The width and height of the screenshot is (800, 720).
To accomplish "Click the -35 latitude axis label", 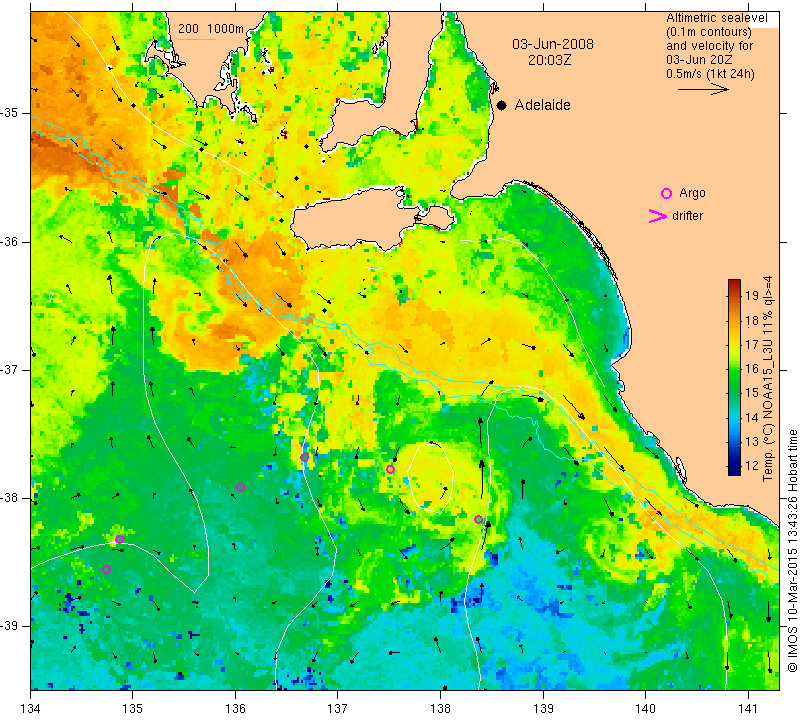I will [x=10, y=113].
